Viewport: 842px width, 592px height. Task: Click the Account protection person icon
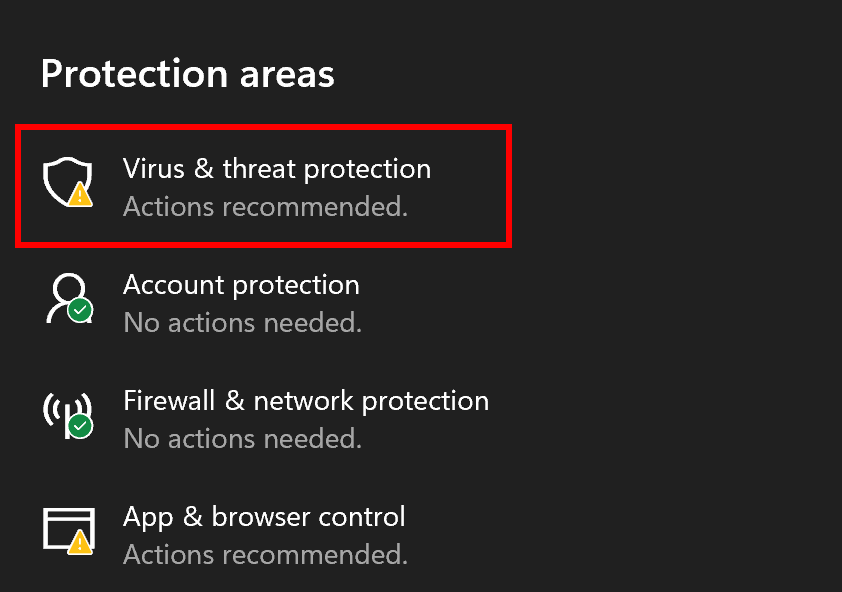[66, 297]
